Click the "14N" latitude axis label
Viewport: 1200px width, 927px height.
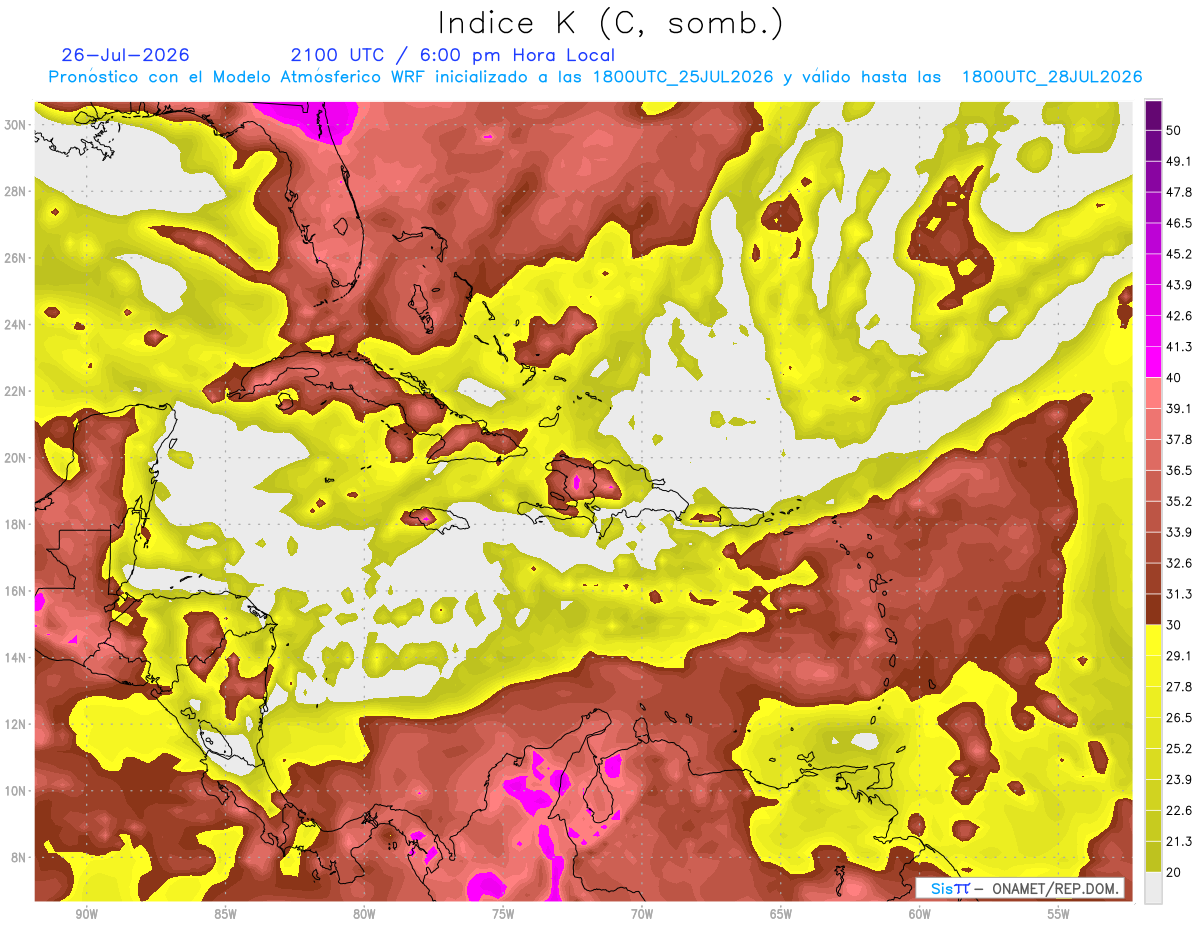15,658
